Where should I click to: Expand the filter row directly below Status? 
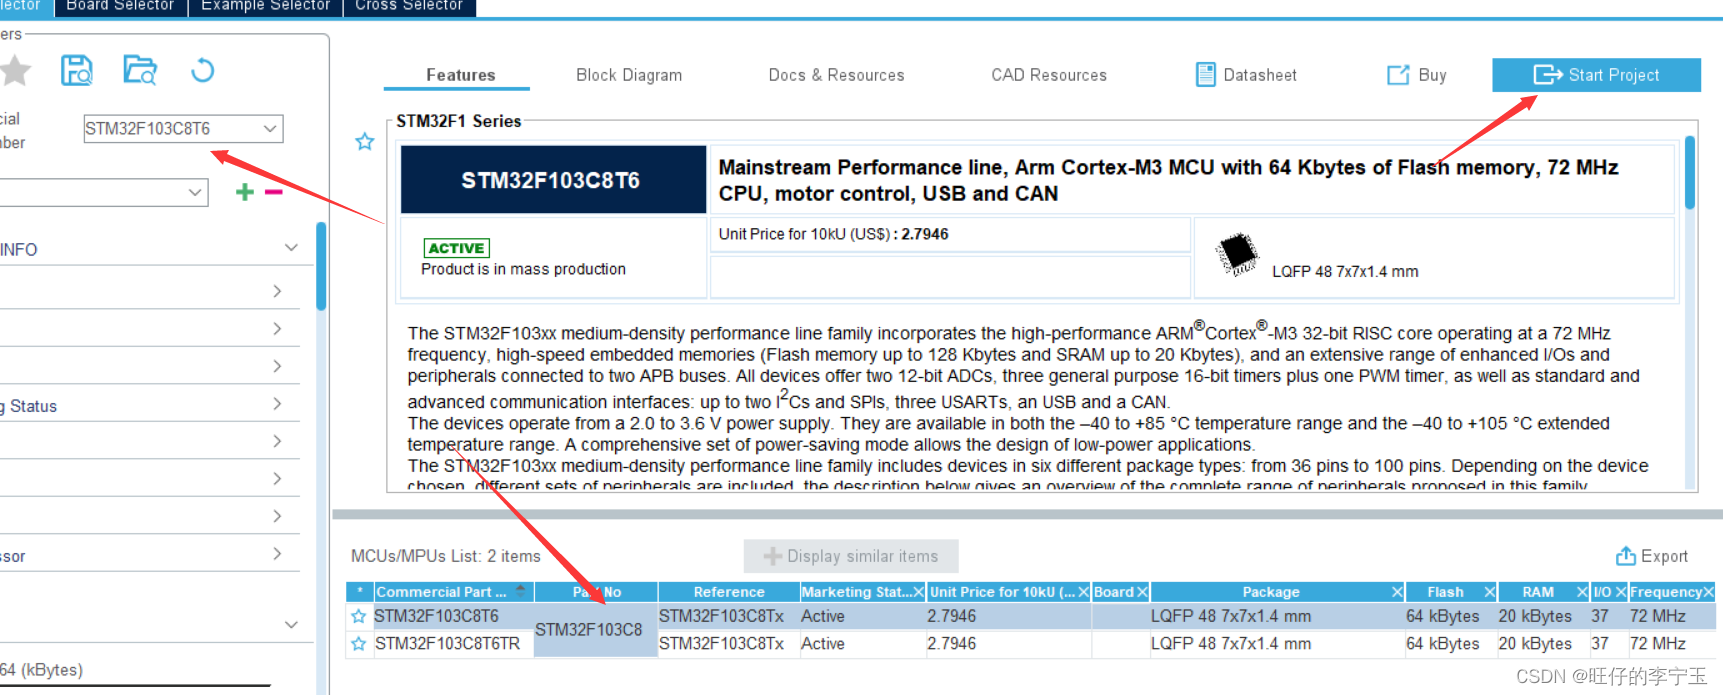(x=277, y=441)
